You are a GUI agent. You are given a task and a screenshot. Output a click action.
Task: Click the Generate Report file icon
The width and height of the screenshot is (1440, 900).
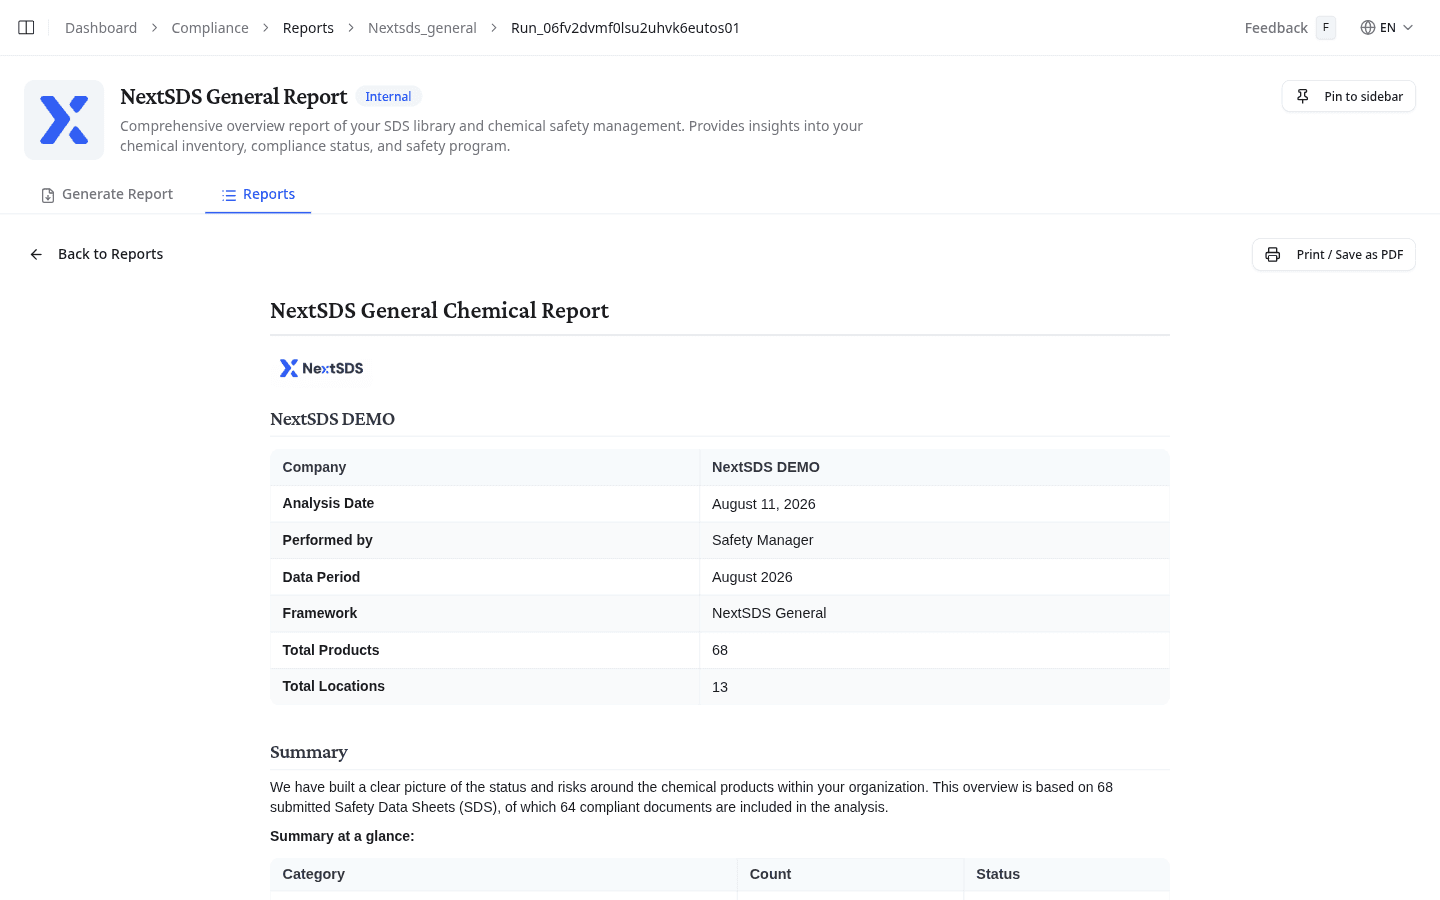(x=48, y=195)
